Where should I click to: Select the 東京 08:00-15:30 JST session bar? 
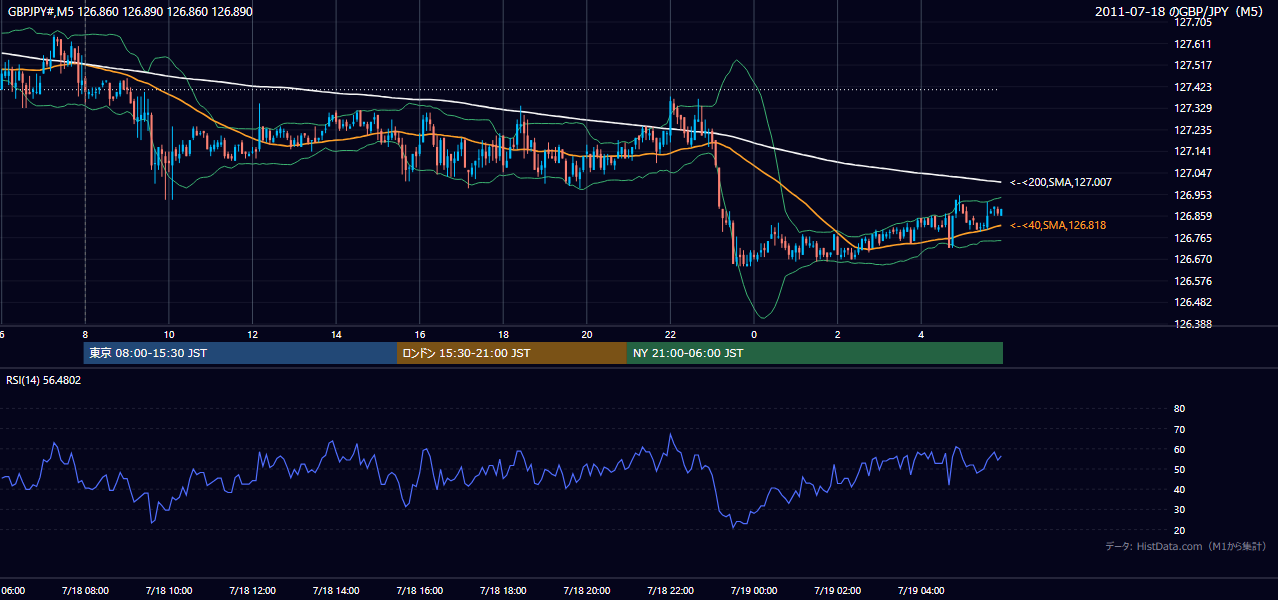241,353
